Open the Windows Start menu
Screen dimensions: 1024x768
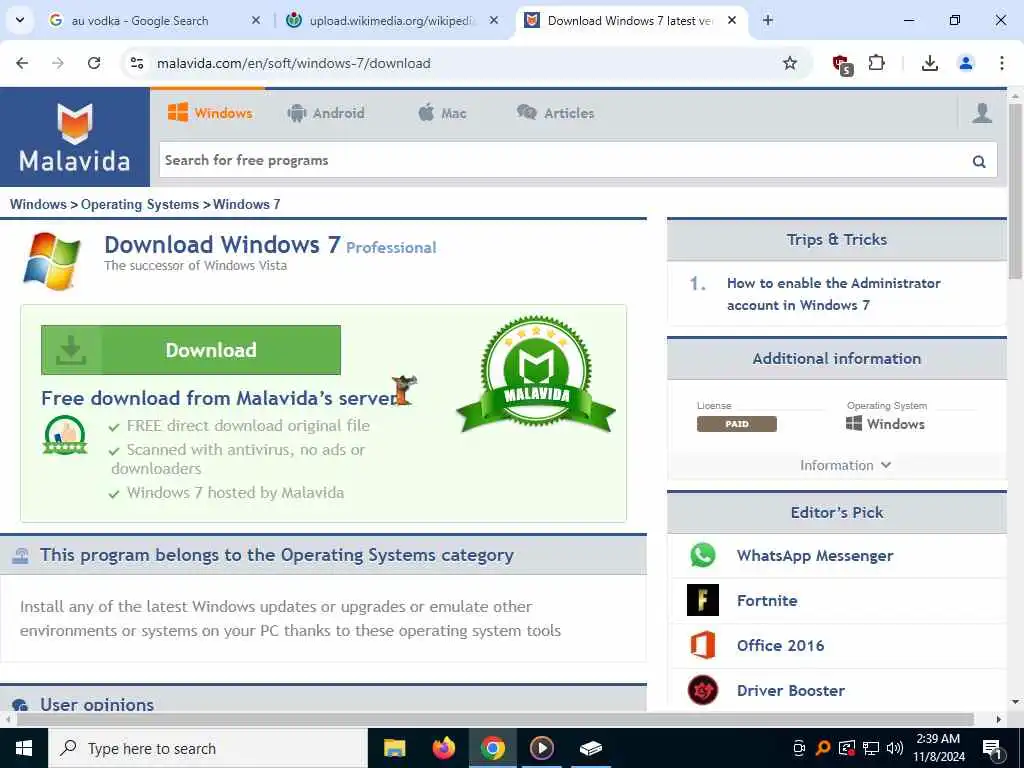click(24, 748)
